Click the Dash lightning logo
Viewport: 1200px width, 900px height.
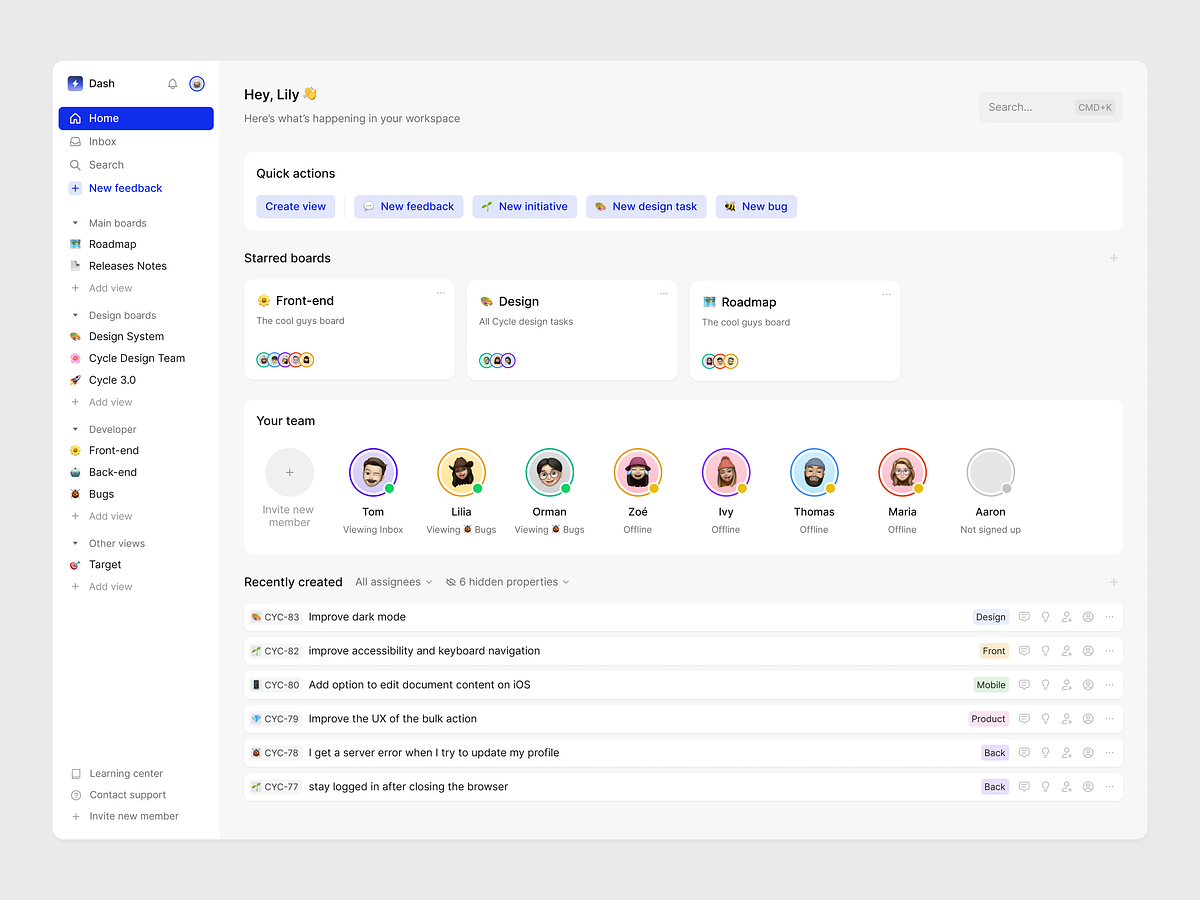pyautogui.click(x=74, y=83)
